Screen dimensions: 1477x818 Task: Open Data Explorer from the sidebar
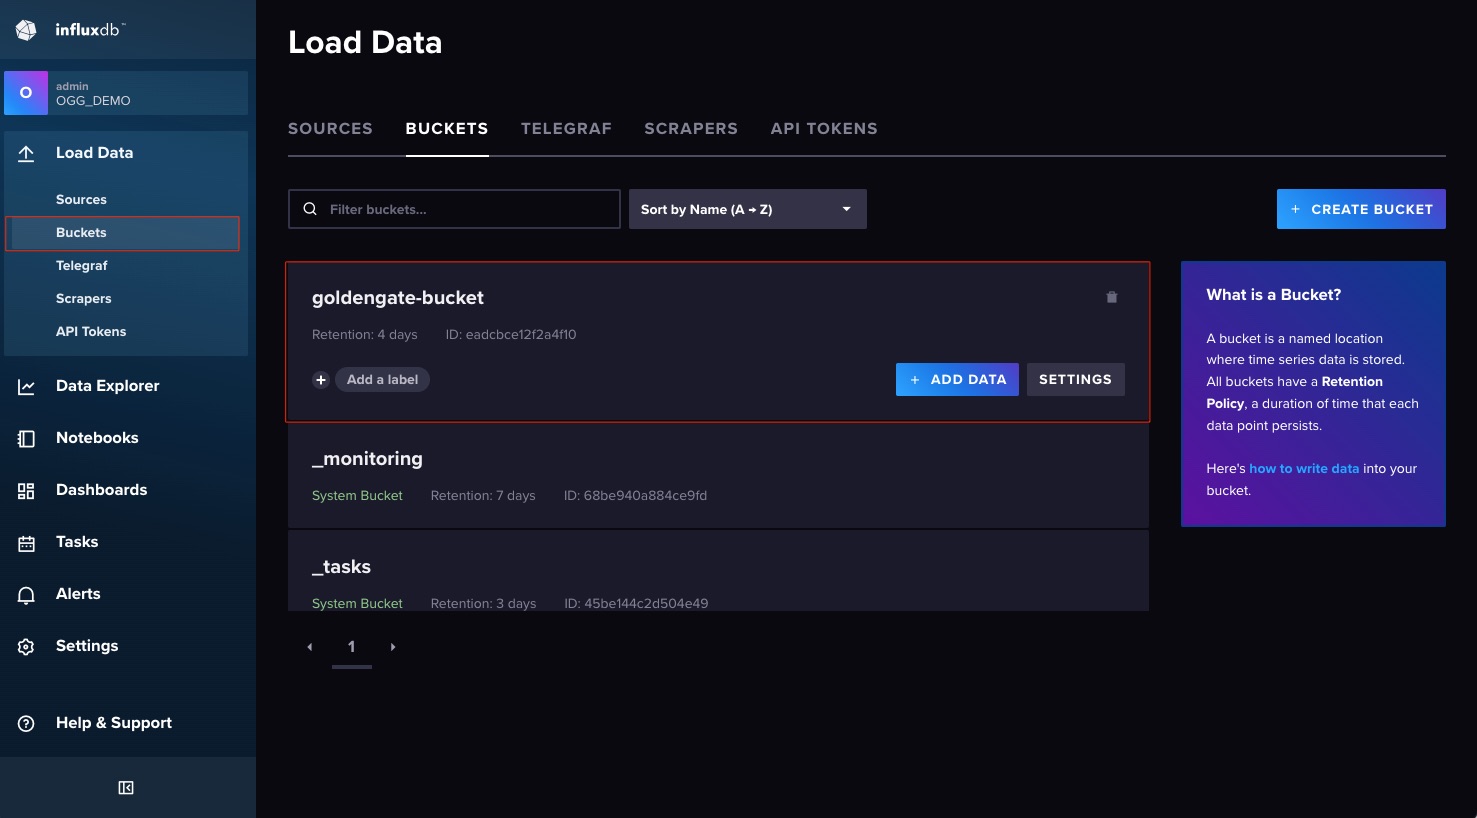[x=107, y=386]
